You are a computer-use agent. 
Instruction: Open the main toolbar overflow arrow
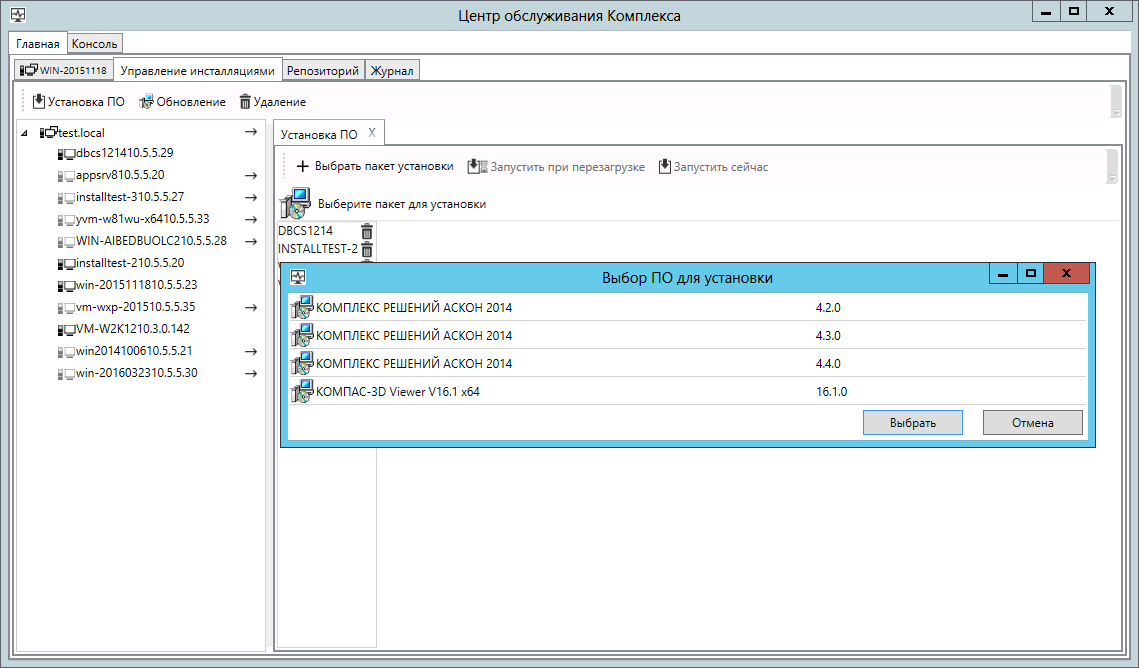point(1116,112)
